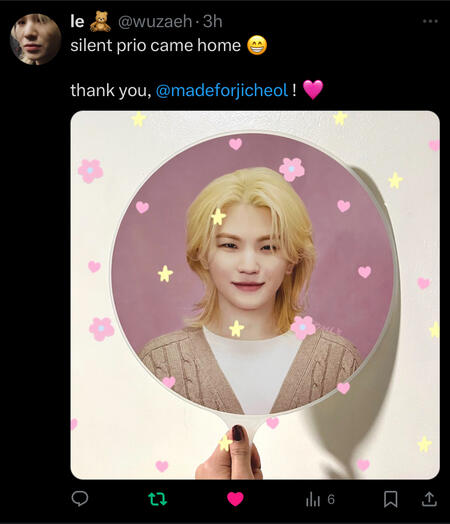The width and height of the screenshot is (450, 524).
Task: Open the author's profile avatar
Action: click(x=35, y=39)
